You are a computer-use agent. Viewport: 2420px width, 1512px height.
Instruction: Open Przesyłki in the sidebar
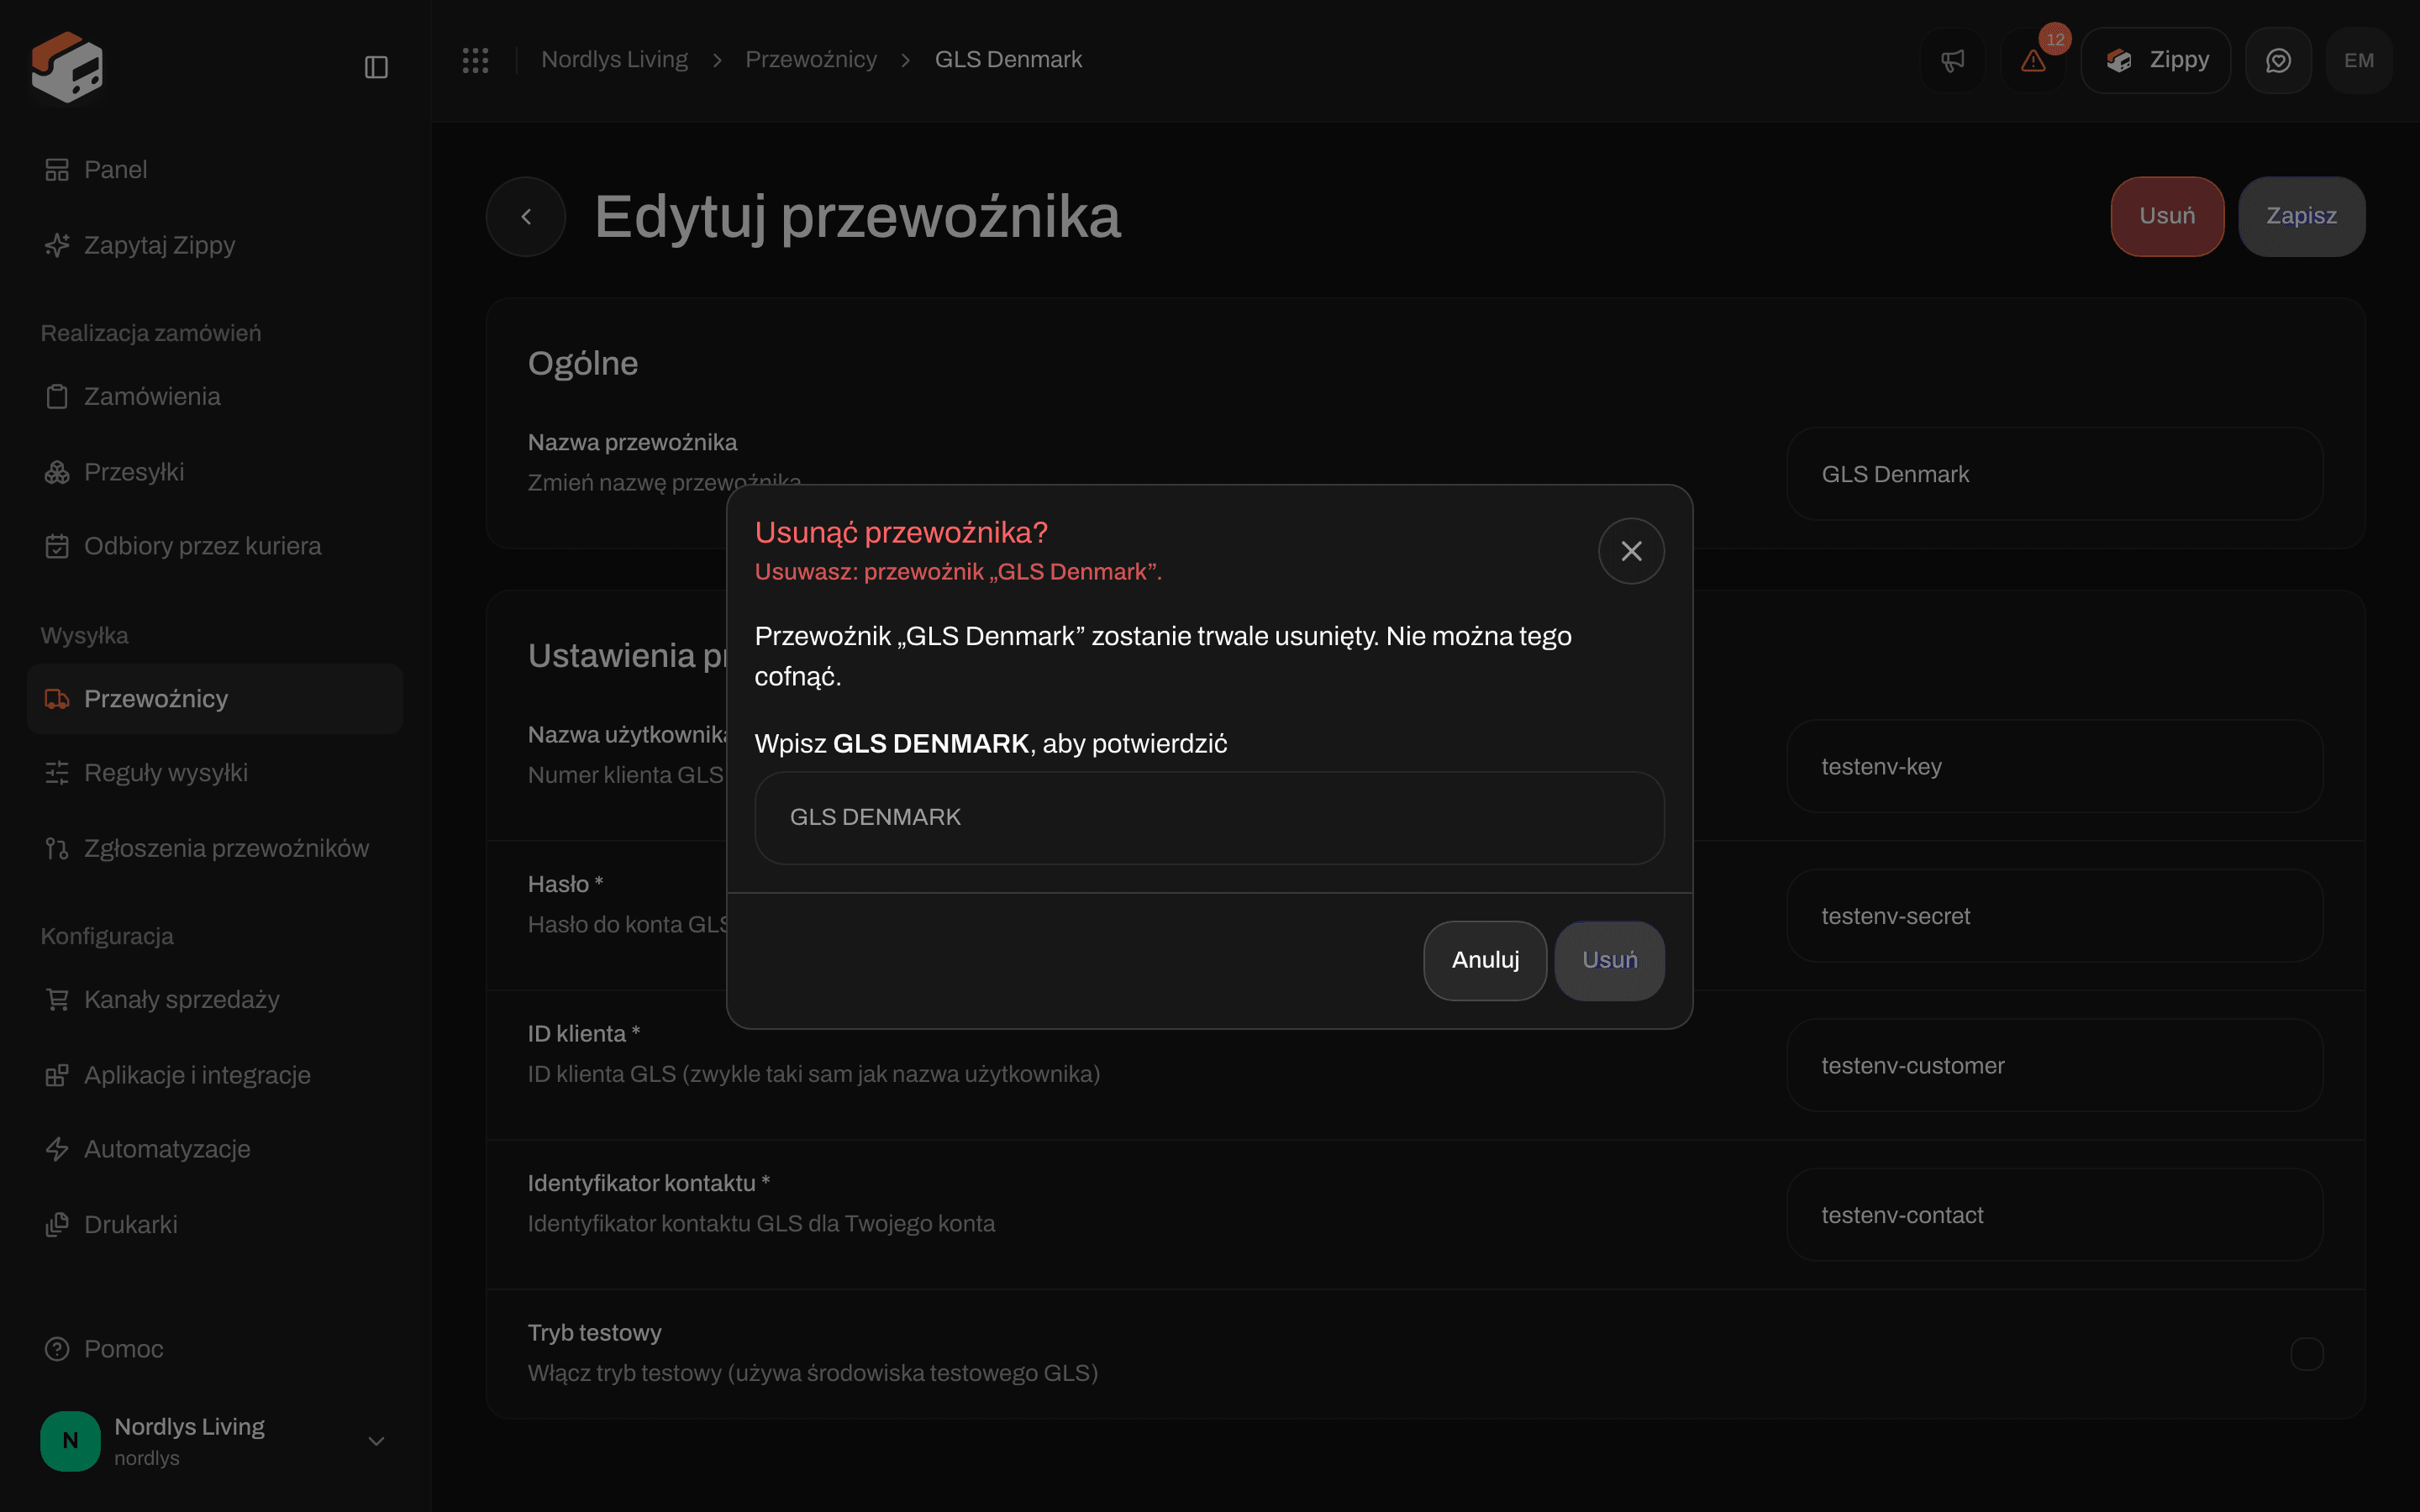tap(215, 472)
